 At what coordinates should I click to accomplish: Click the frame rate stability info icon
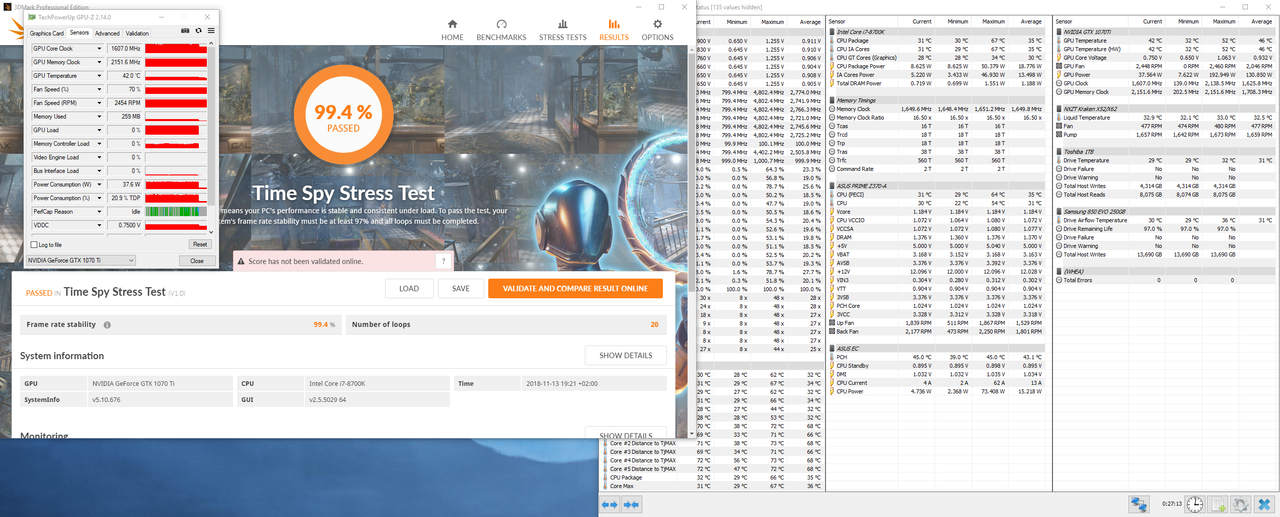click(107, 325)
